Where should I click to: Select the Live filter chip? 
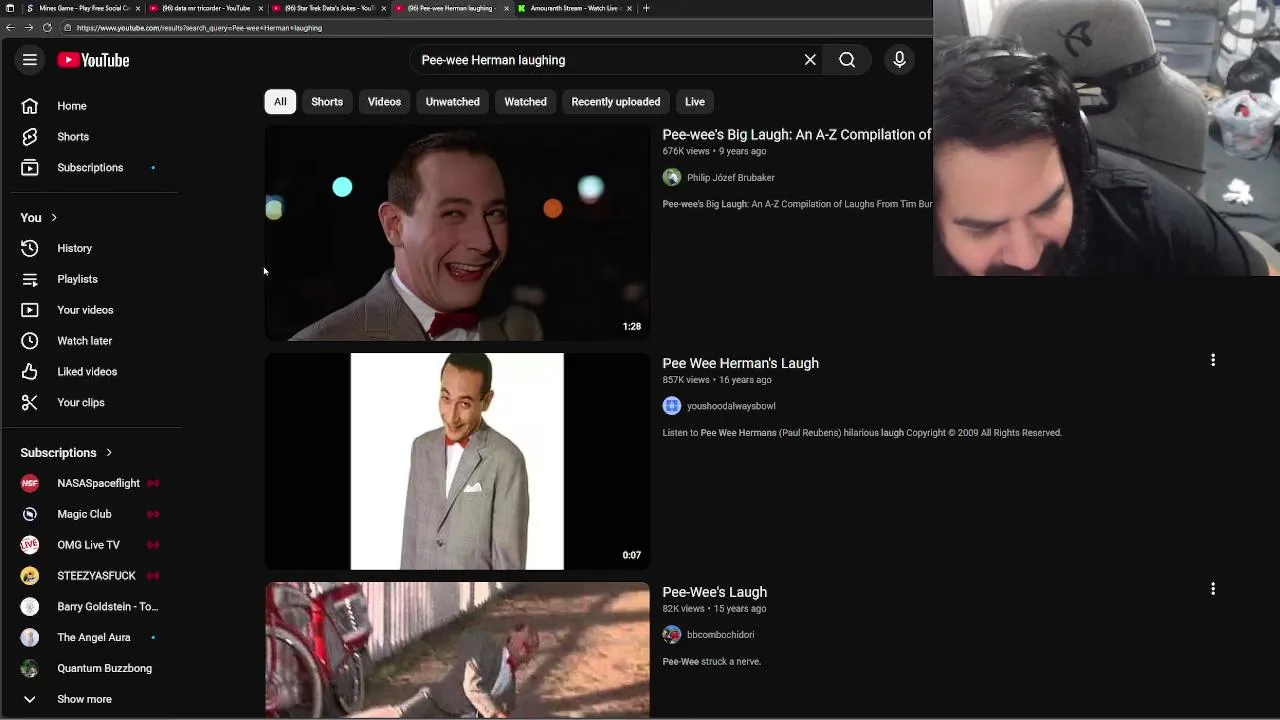tap(695, 102)
